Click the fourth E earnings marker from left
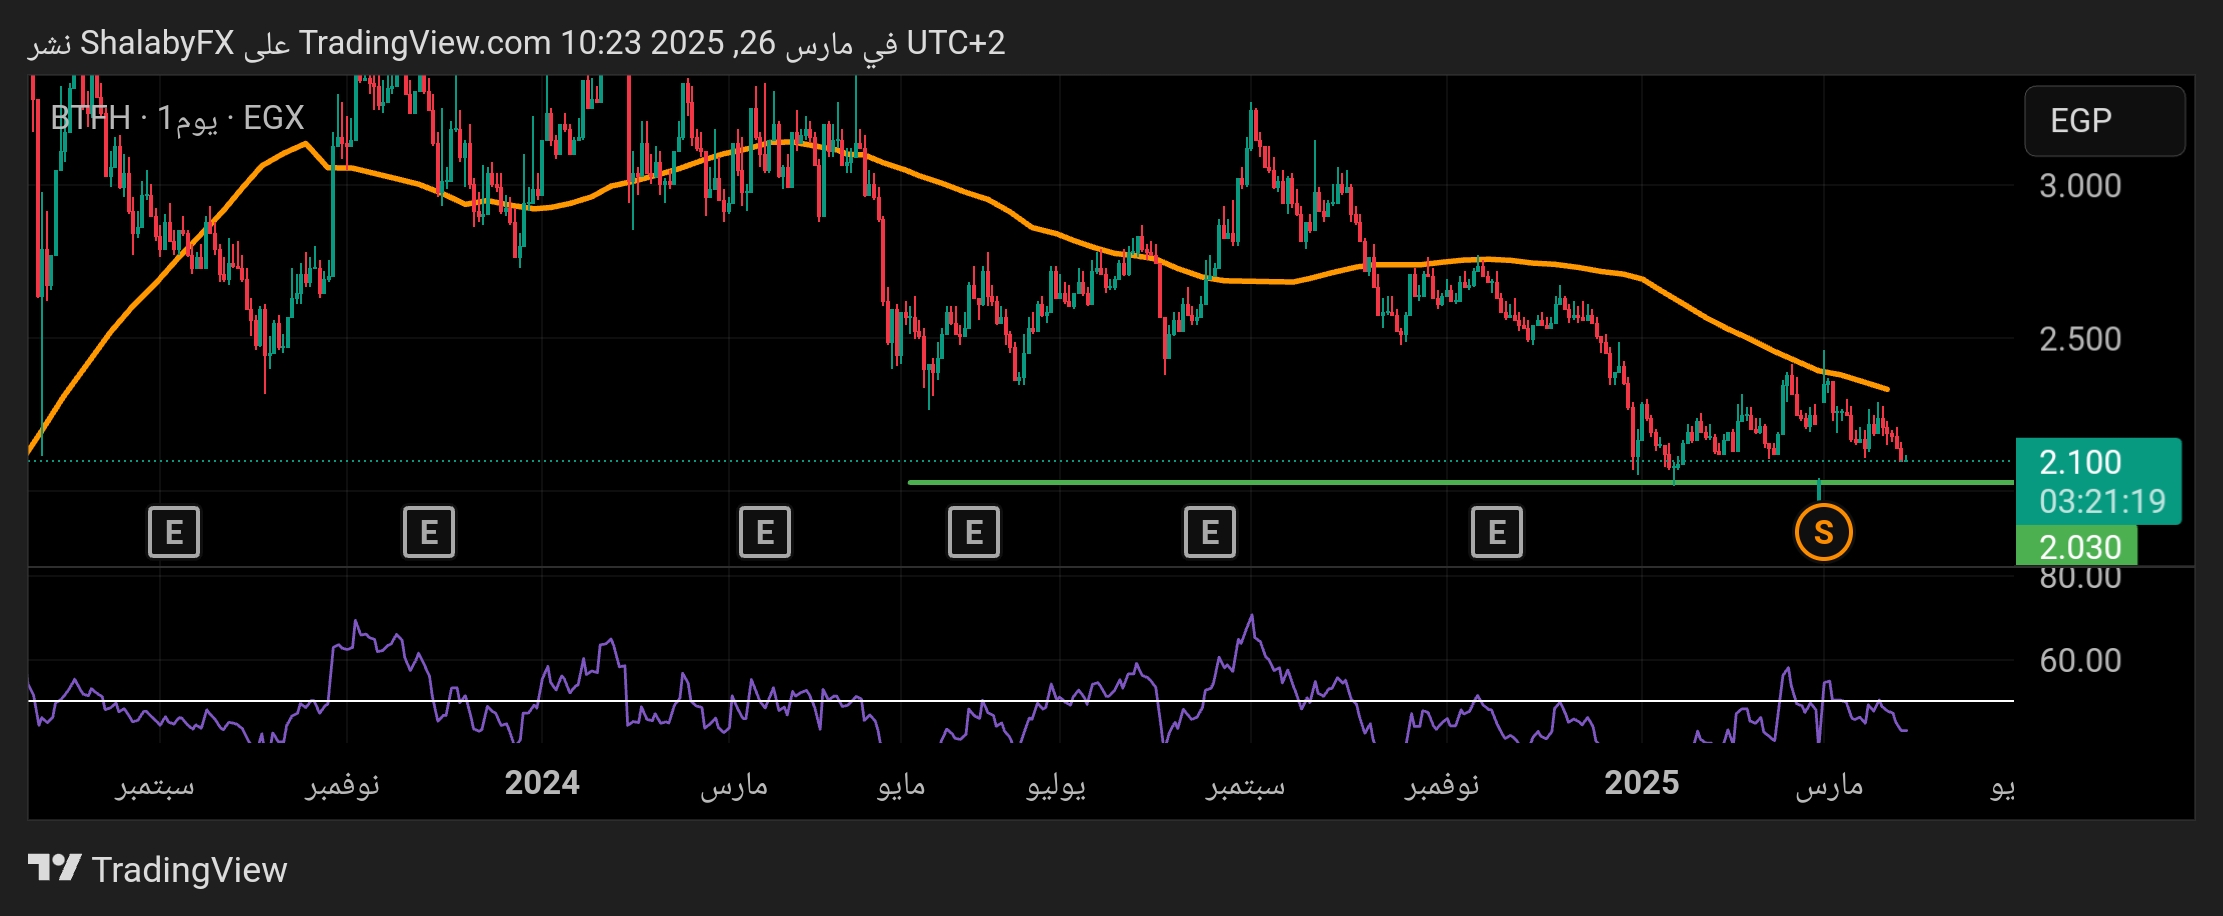The height and width of the screenshot is (916, 2223). (x=973, y=532)
